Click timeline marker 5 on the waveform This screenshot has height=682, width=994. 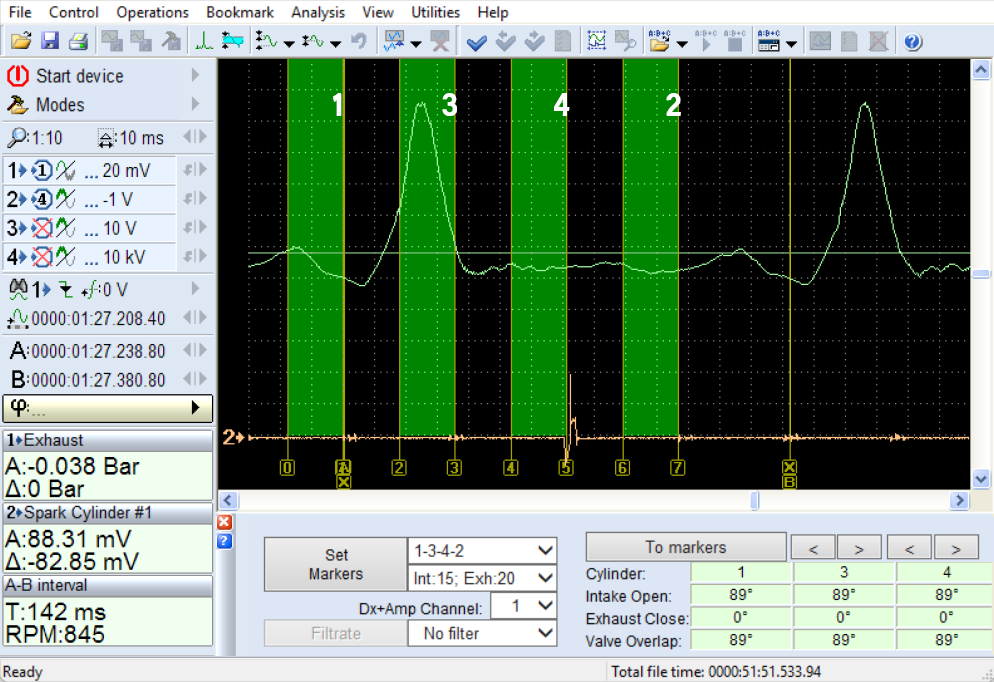click(566, 468)
